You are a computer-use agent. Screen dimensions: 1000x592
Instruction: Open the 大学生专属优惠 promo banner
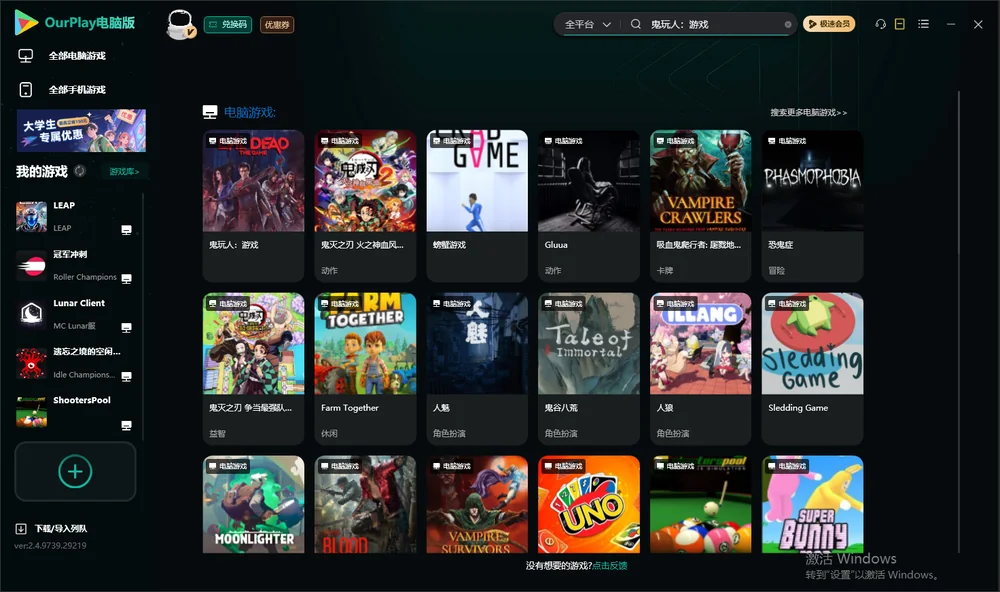tap(82, 131)
